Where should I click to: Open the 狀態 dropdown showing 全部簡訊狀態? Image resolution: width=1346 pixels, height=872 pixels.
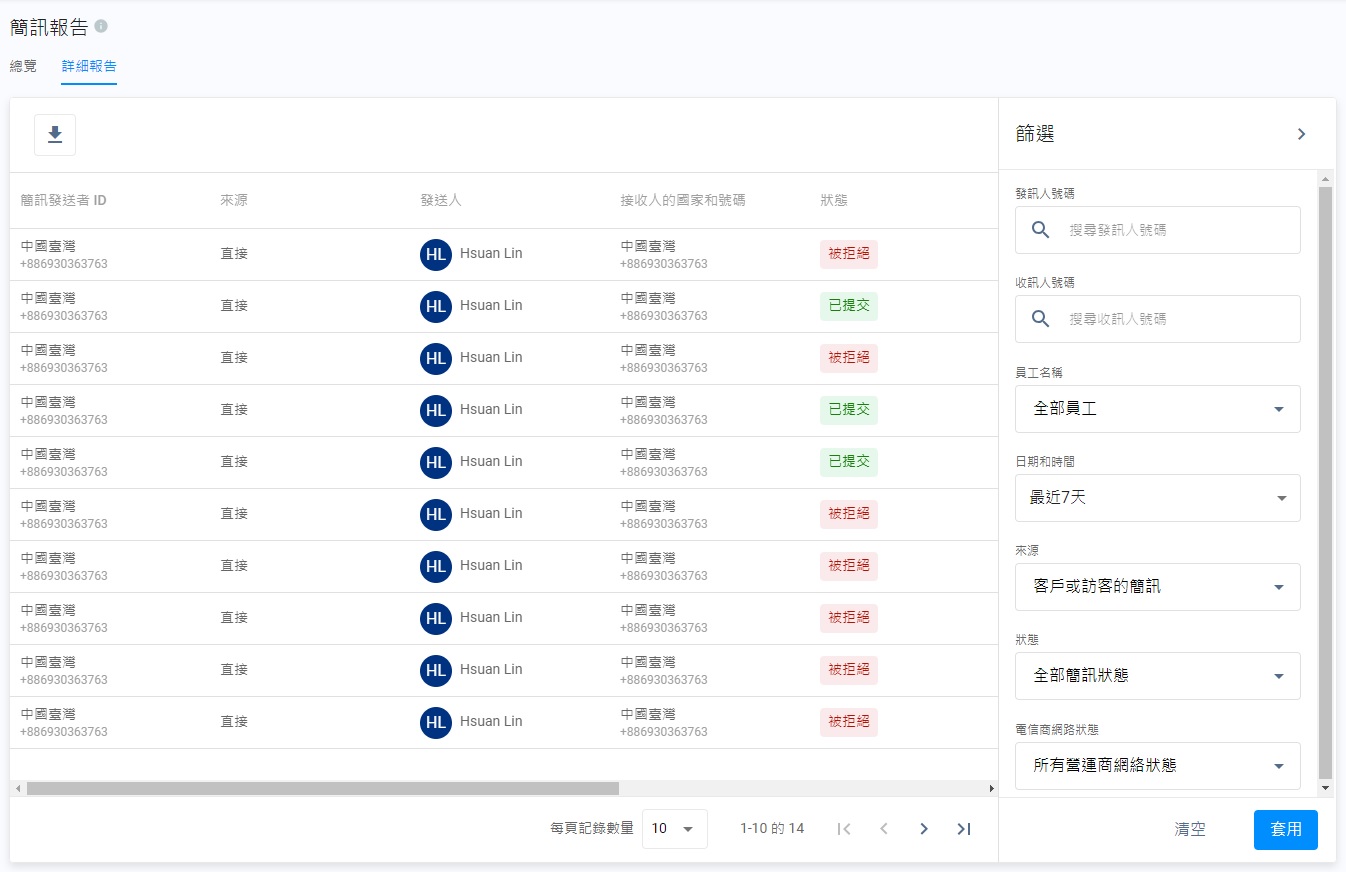coord(1157,676)
